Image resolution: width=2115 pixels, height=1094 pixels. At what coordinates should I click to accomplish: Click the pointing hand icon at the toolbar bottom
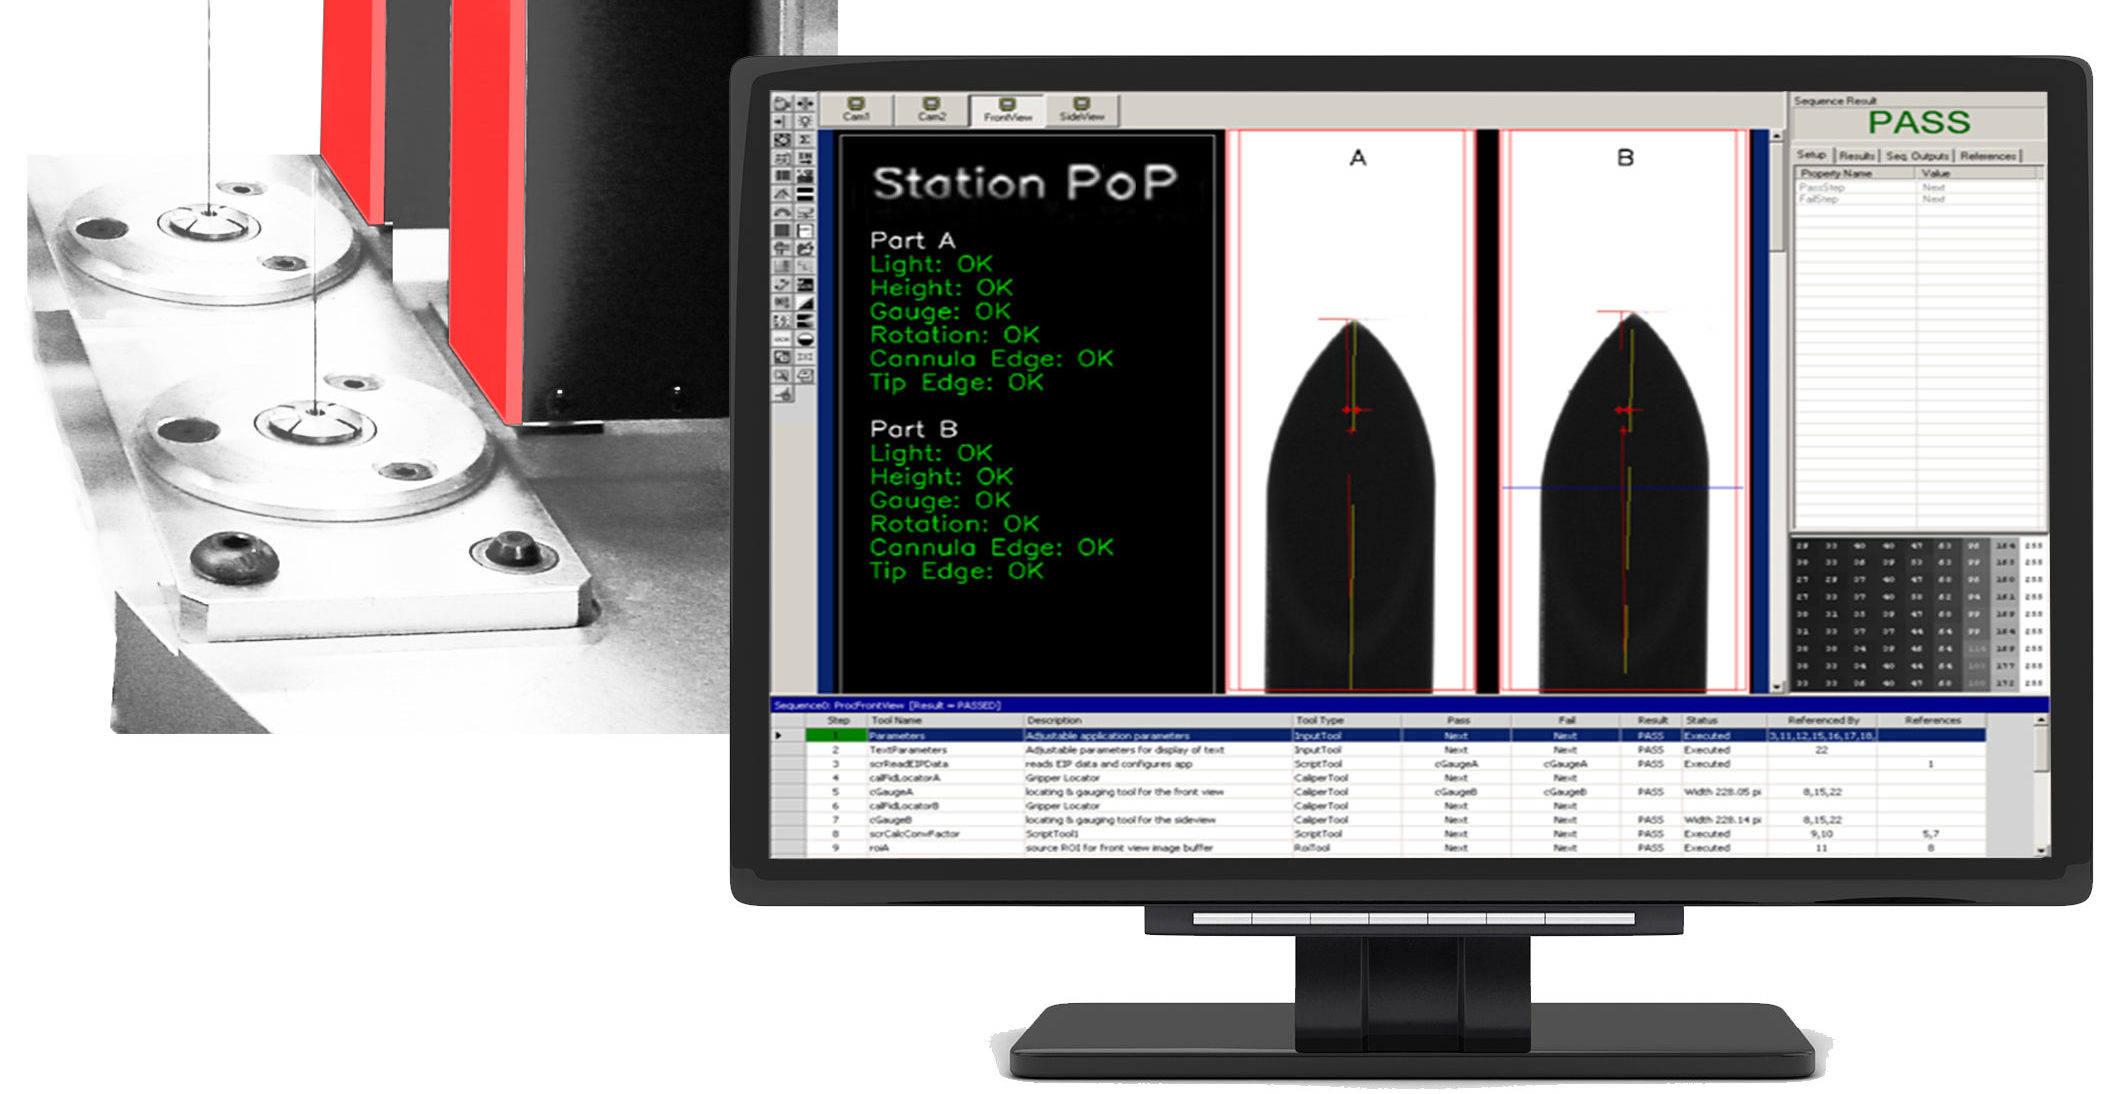click(783, 394)
